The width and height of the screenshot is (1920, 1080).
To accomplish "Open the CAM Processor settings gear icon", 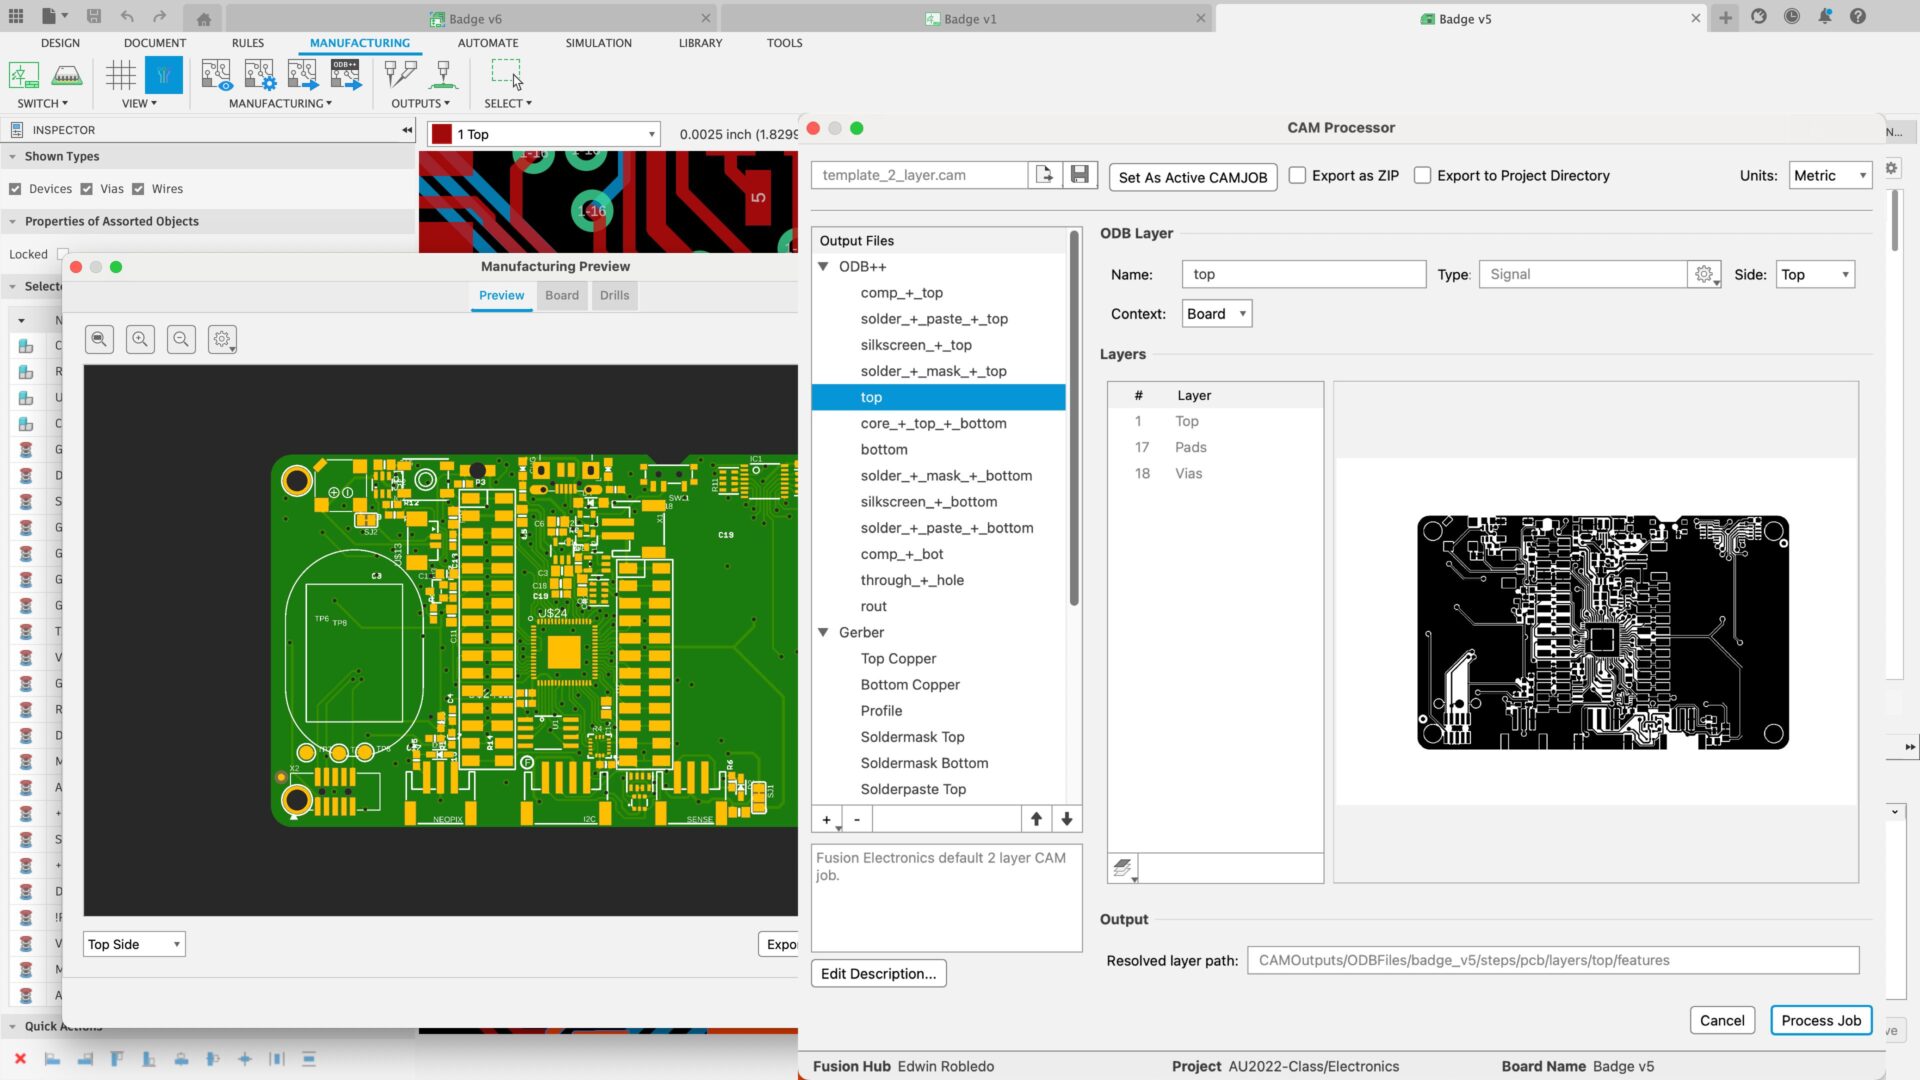I will [1892, 168].
